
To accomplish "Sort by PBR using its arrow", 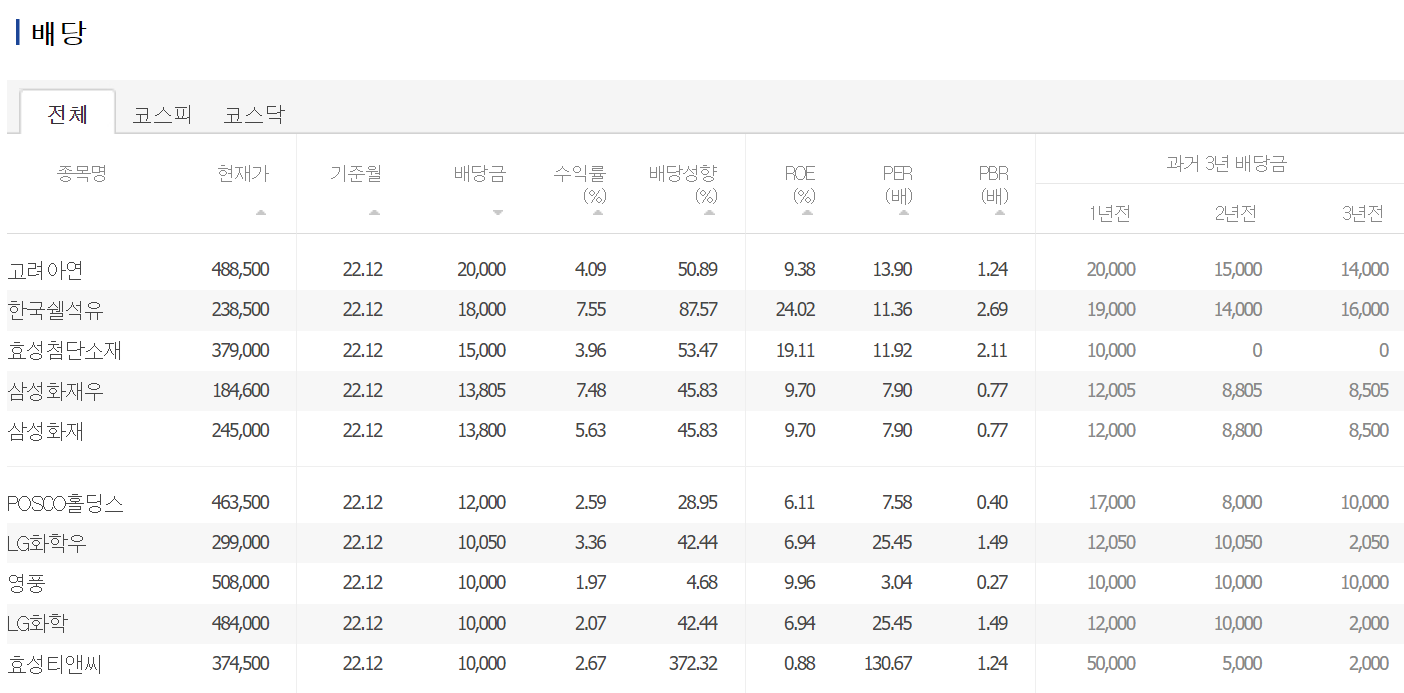I will point(1000,212).
